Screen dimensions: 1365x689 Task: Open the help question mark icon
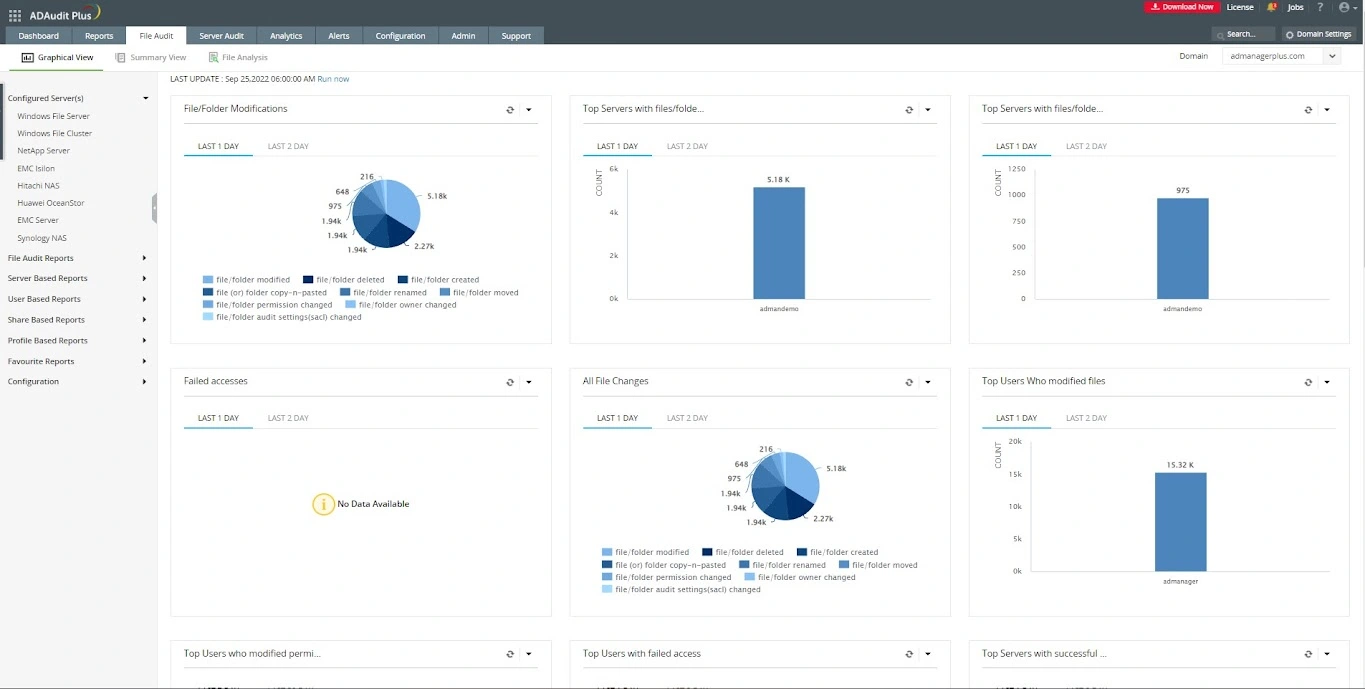[x=1321, y=7]
